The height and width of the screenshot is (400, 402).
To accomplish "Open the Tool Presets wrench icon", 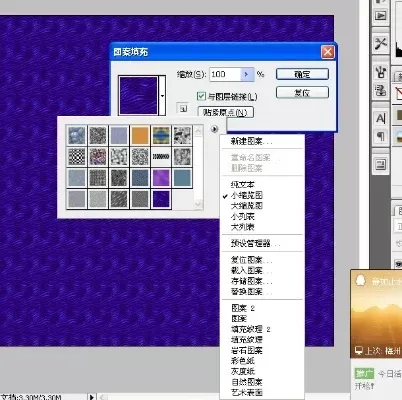I will point(381,44).
